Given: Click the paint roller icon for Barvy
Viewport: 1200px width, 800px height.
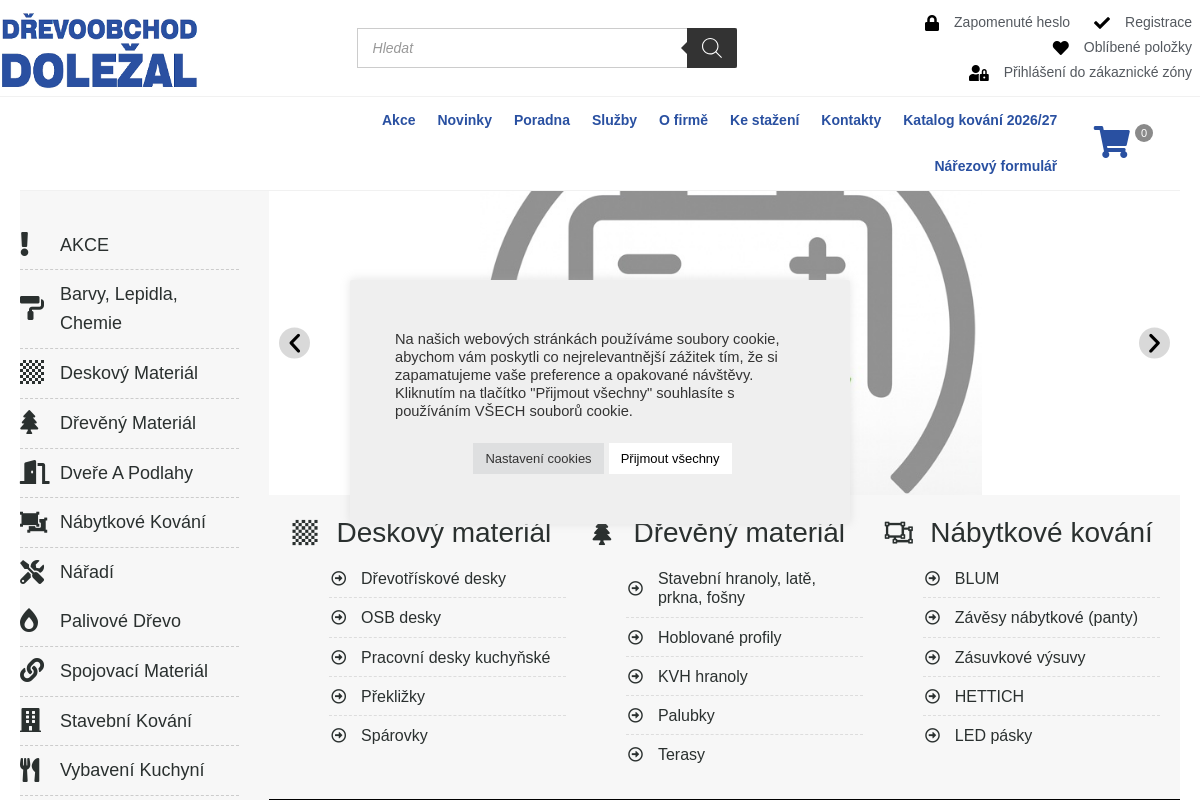Looking at the screenshot, I should tap(32, 308).
